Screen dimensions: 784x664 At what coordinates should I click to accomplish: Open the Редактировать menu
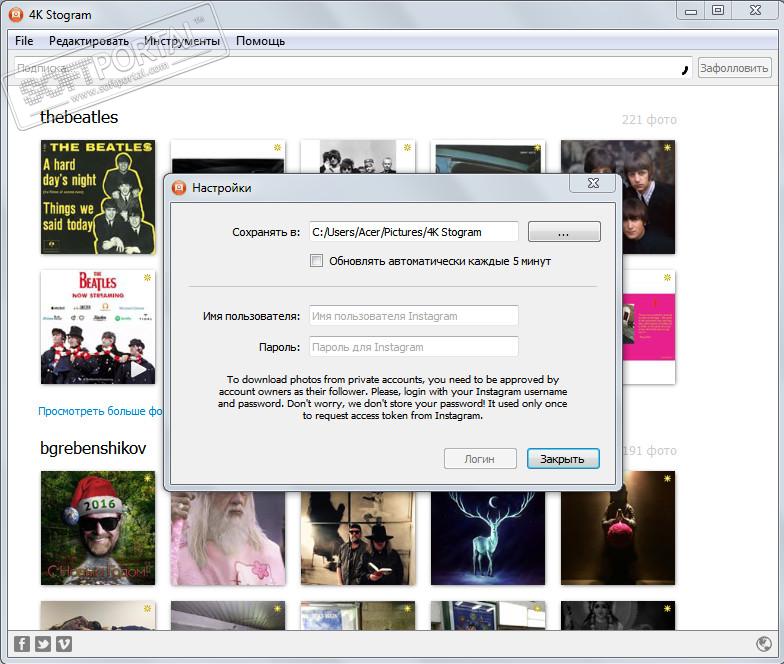[88, 41]
